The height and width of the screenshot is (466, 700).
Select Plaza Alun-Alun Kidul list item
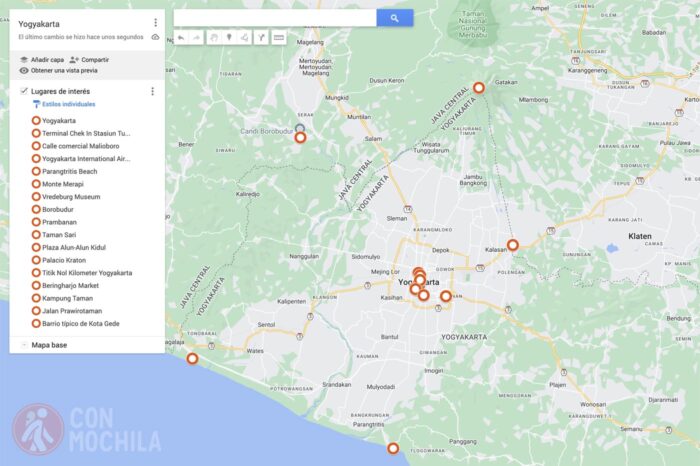69,247
